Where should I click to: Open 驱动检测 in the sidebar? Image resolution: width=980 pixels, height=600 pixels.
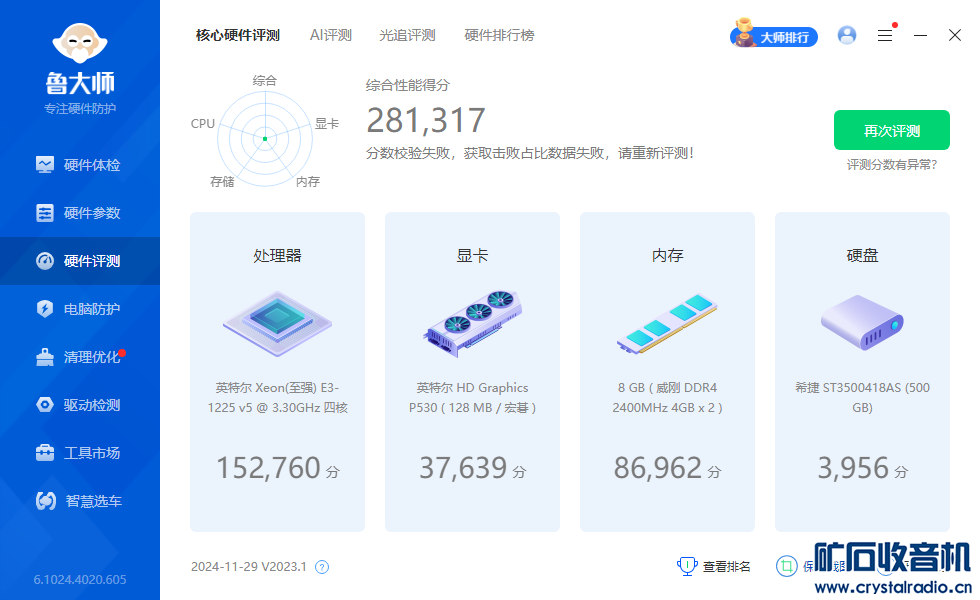(80, 405)
